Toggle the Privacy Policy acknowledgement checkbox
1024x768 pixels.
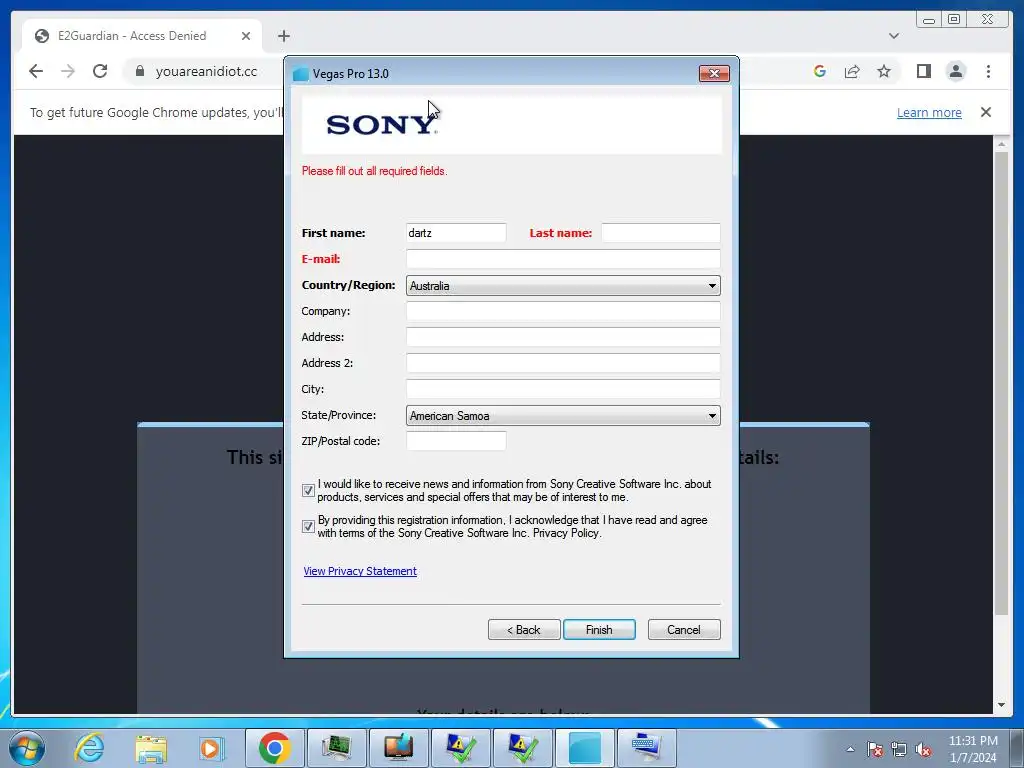pyautogui.click(x=308, y=526)
